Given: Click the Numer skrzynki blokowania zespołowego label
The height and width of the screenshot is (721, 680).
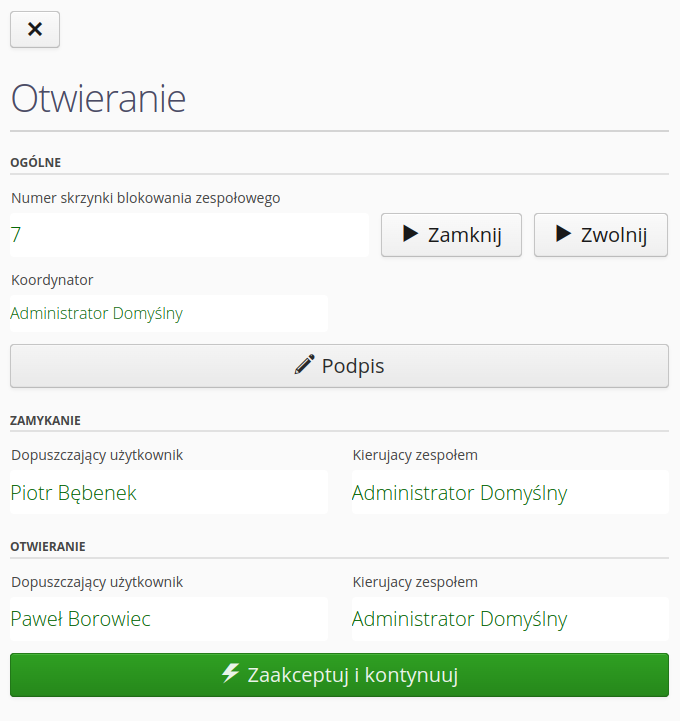Looking at the screenshot, I should click(146, 198).
